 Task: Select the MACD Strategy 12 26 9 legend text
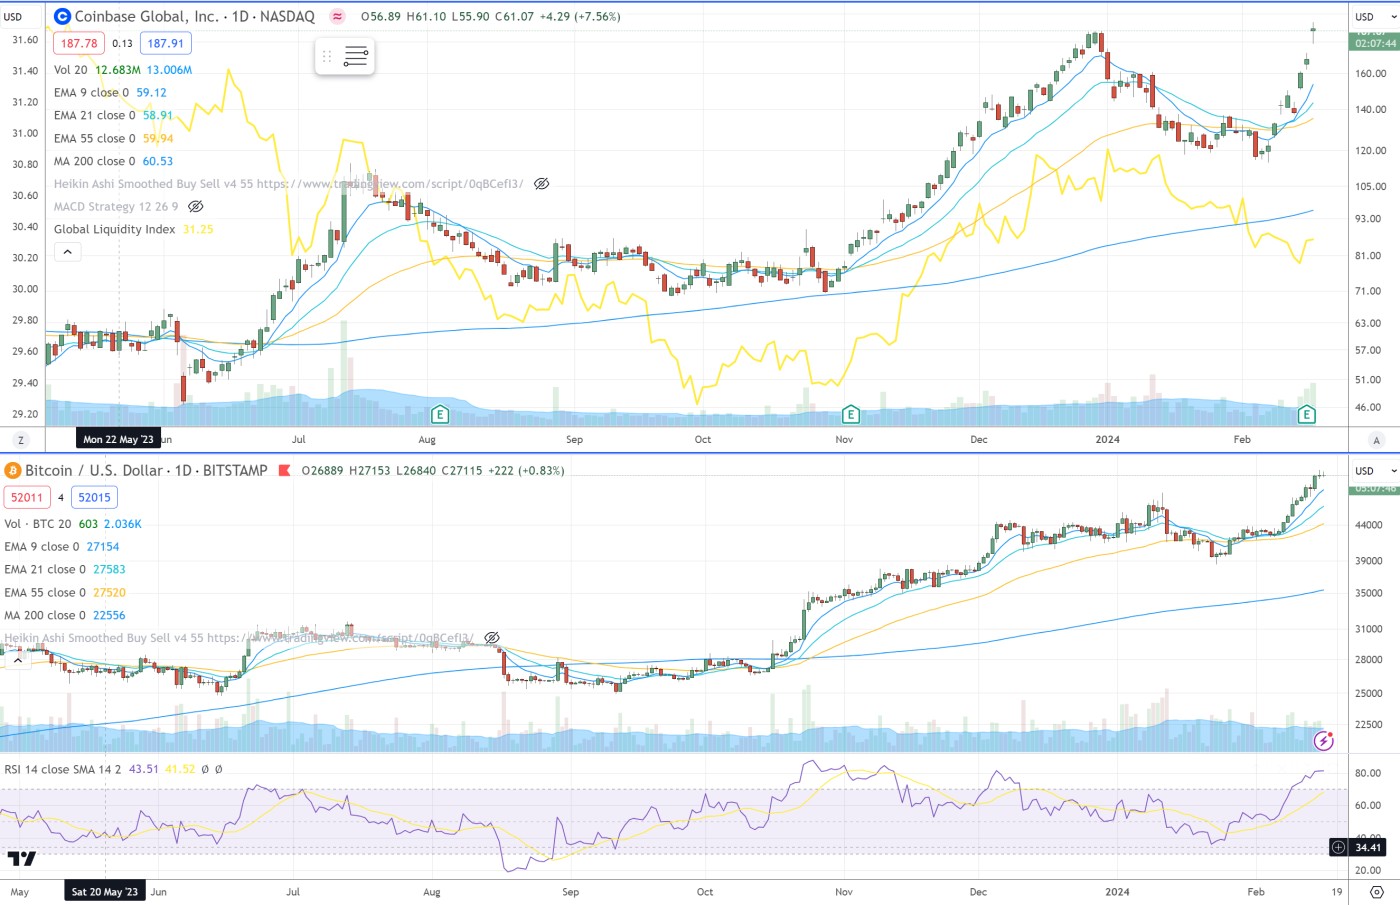116,207
